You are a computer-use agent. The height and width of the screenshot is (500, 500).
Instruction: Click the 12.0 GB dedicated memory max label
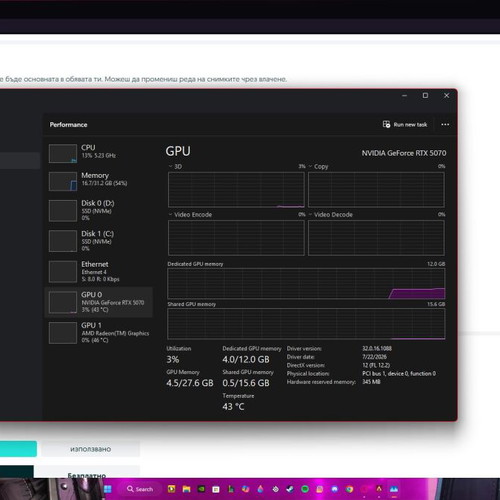(x=436, y=264)
